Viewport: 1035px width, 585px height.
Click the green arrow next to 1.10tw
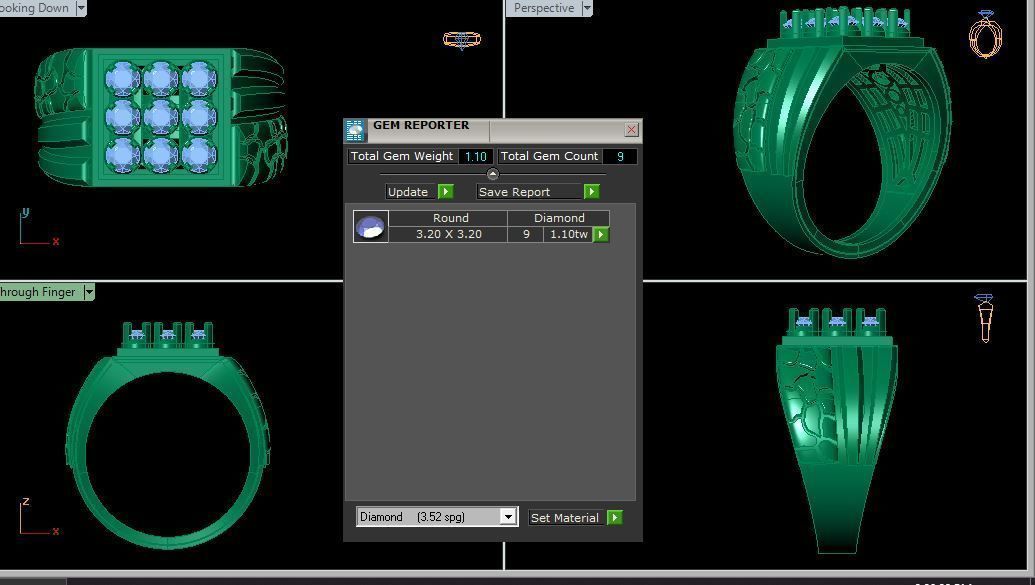(x=601, y=234)
